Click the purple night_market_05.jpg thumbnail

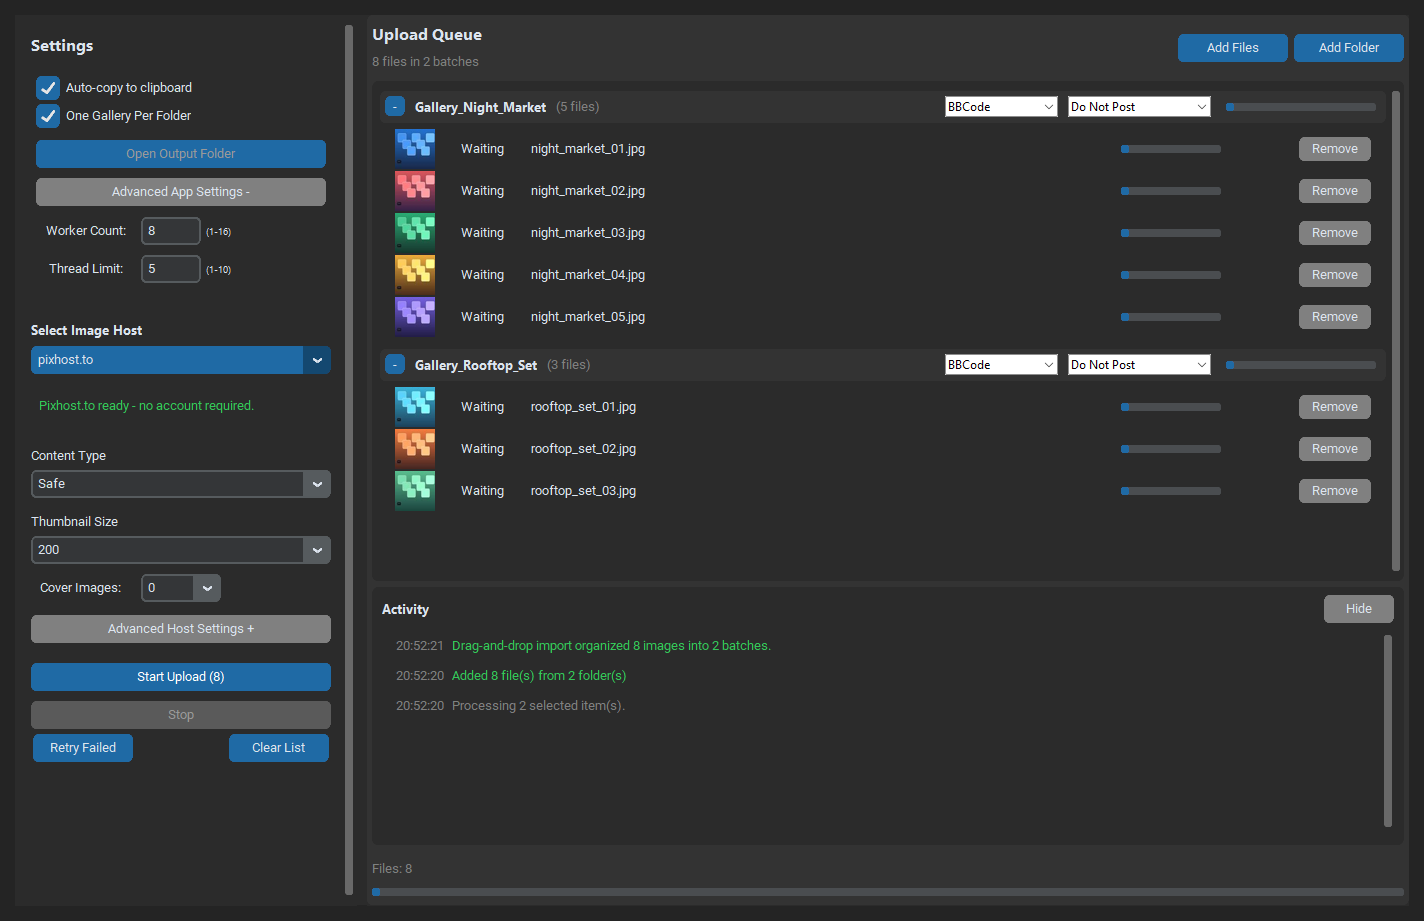(415, 317)
